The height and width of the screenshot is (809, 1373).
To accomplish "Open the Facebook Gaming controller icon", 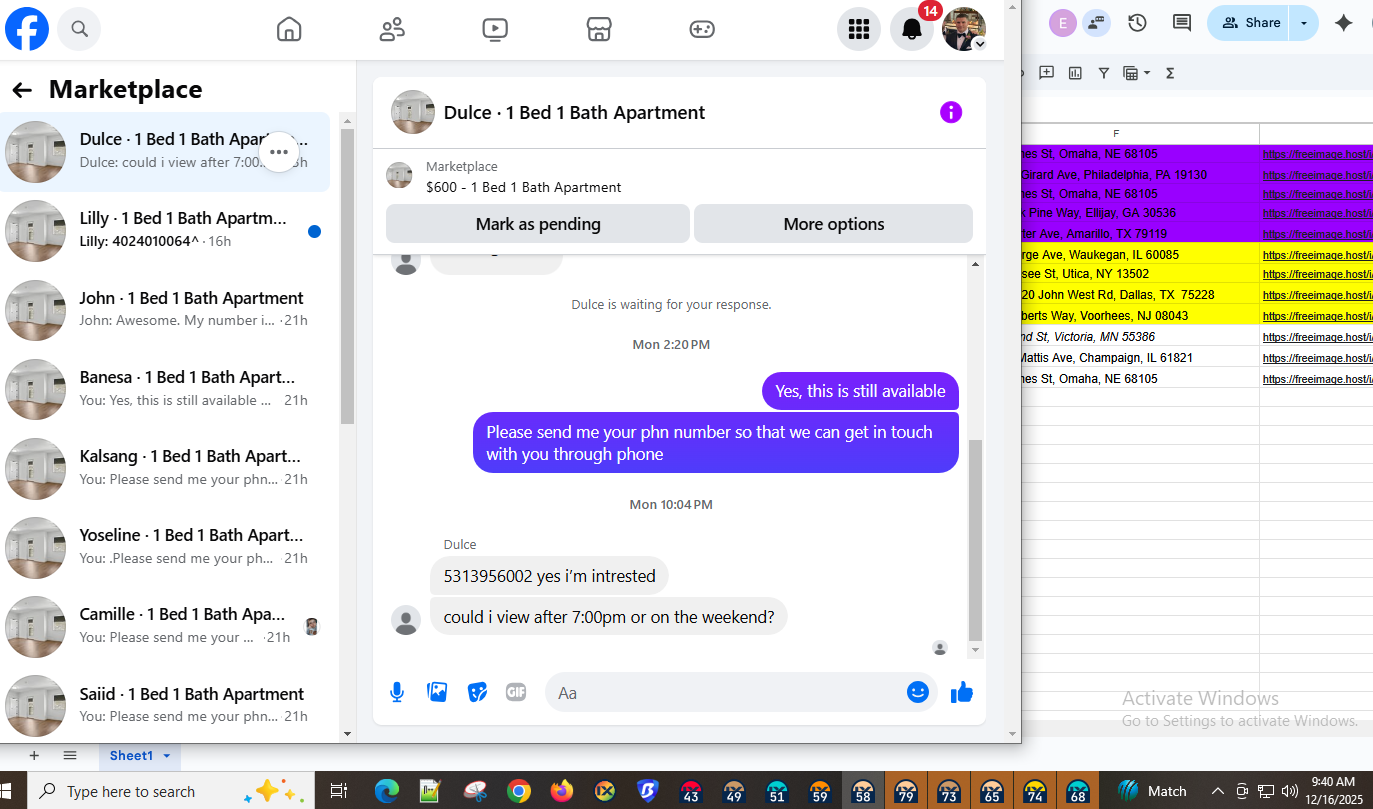I will pyautogui.click(x=702, y=29).
